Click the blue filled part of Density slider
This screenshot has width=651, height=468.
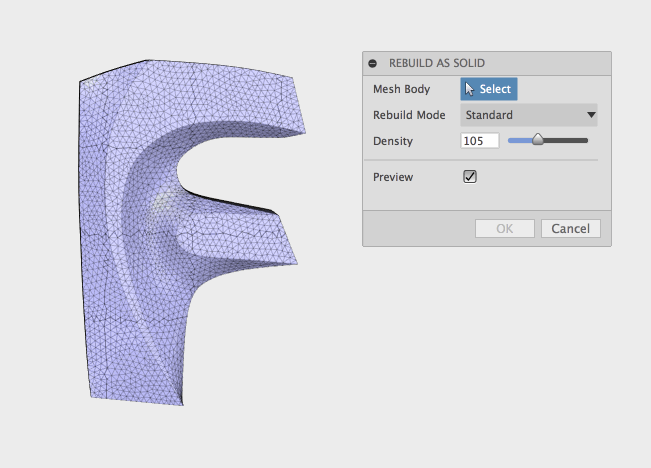(519, 141)
